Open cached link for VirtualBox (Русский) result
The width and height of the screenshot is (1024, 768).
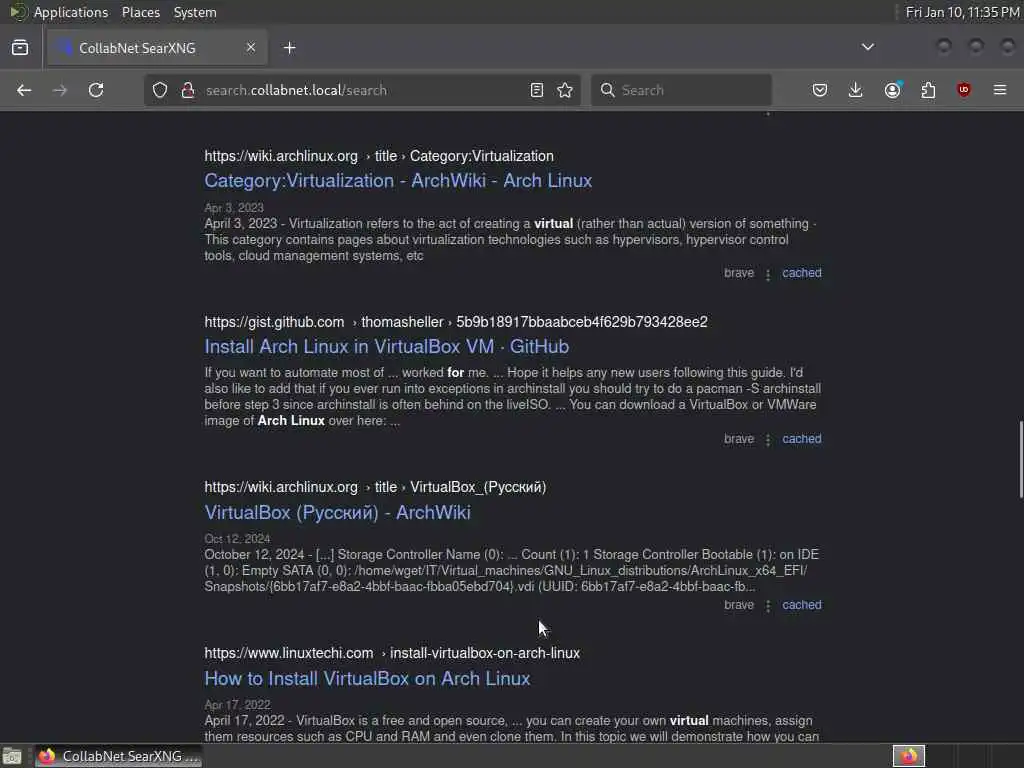pyautogui.click(x=802, y=605)
